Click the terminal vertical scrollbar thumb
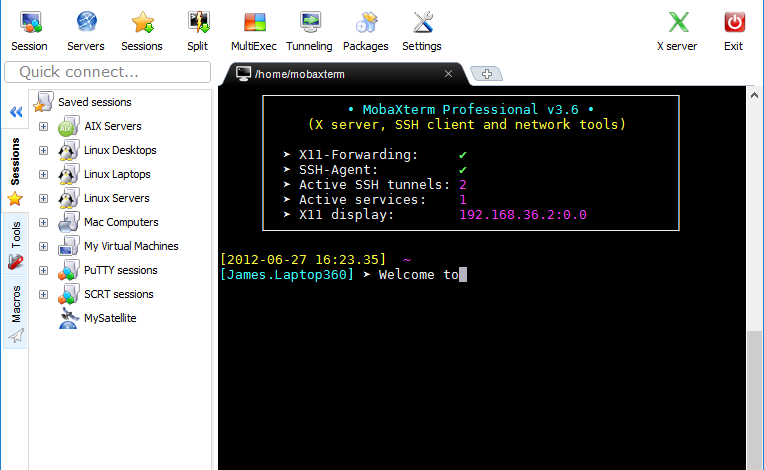Screen dimensions: 764x470 point(754,400)
